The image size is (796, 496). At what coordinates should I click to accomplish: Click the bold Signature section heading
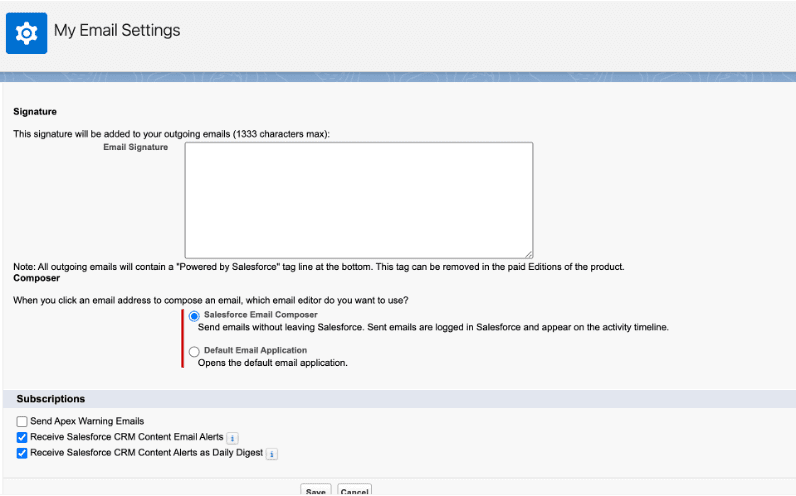(35, 111)
